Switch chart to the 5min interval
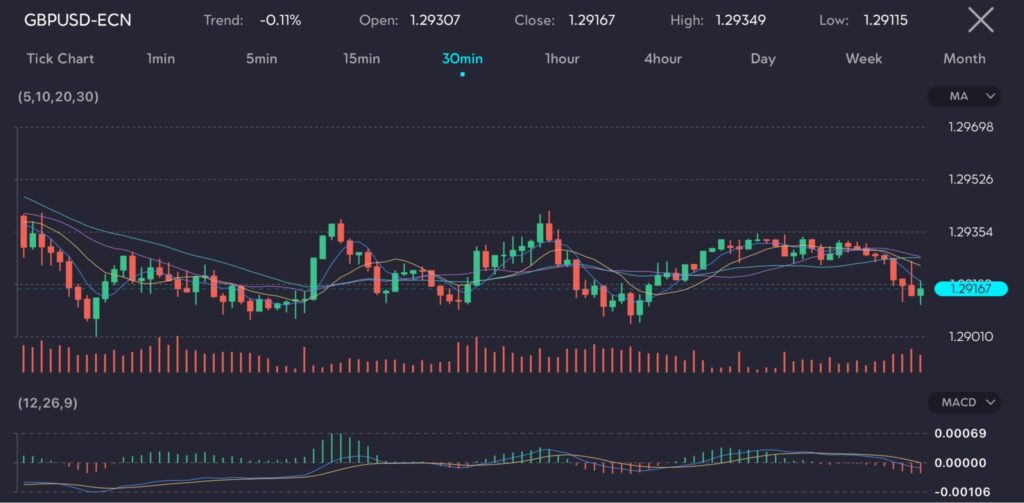The image size is (1024, 503). tap(261, 58)
